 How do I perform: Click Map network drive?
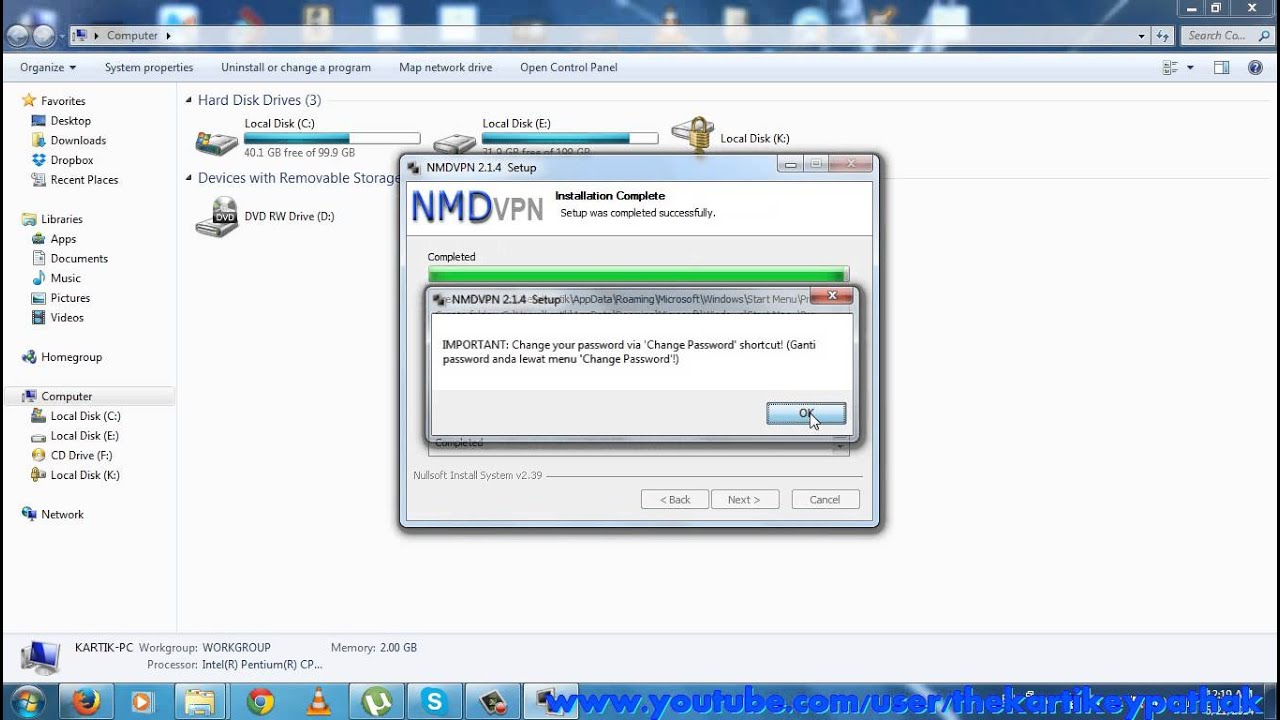(445, 67)
